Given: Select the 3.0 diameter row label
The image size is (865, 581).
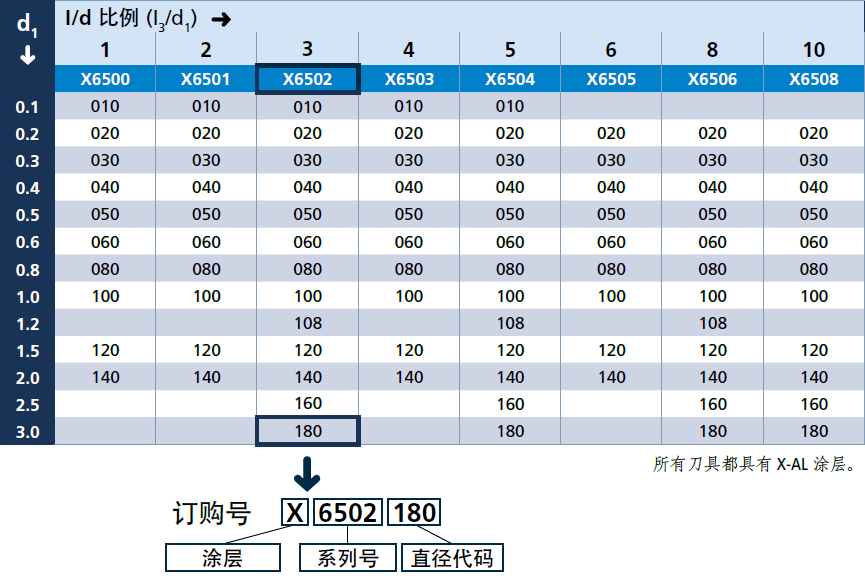Looking at the screenshot, I should [x=27, y=432].
